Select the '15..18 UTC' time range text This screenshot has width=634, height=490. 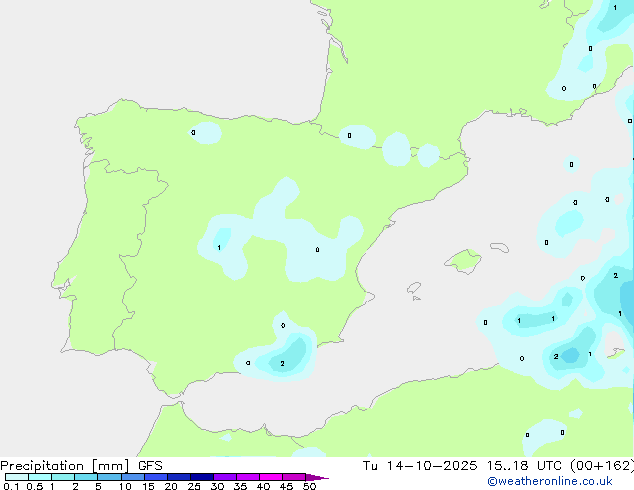(x=524, y=466)
